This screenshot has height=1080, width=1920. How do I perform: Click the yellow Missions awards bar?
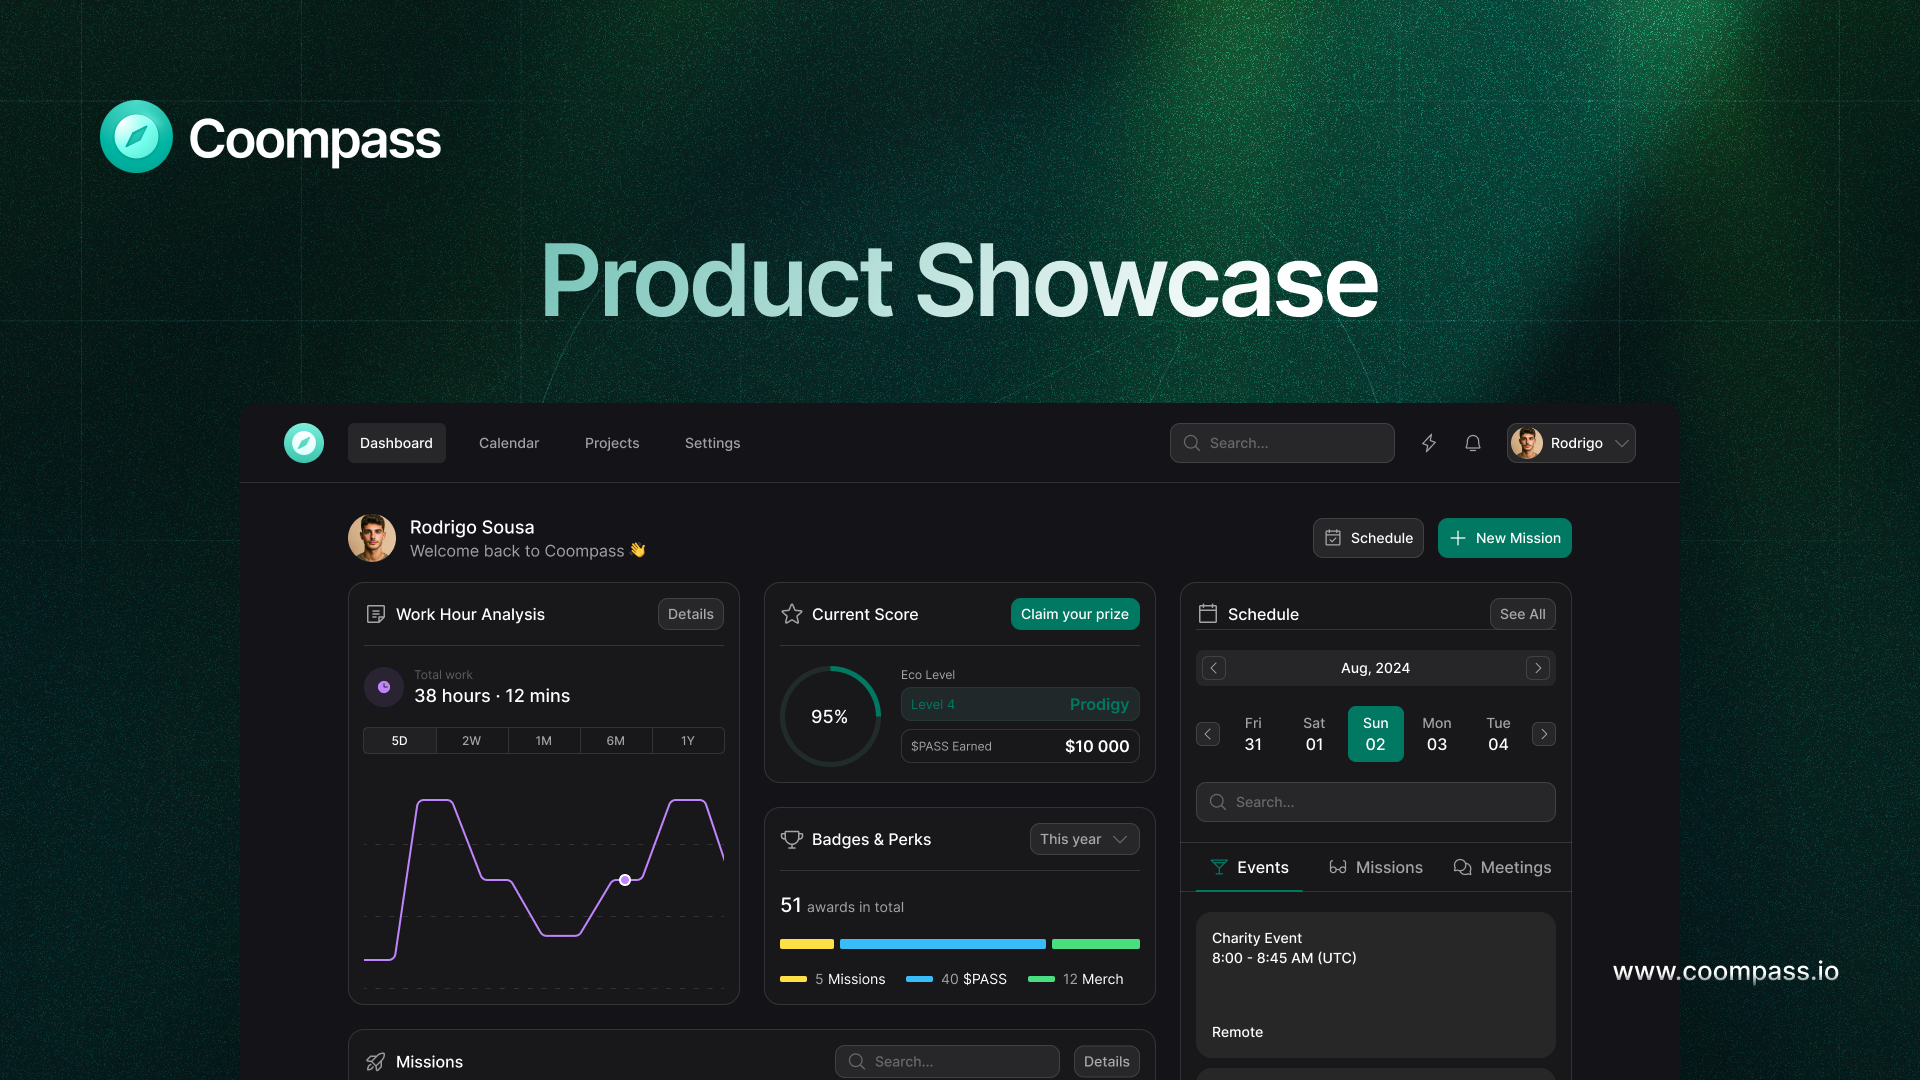807,944
